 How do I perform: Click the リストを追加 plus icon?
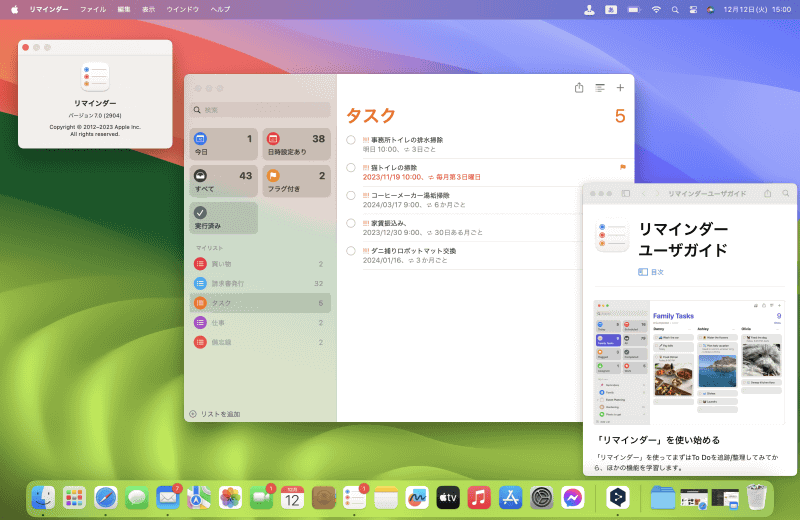point(193,414)
